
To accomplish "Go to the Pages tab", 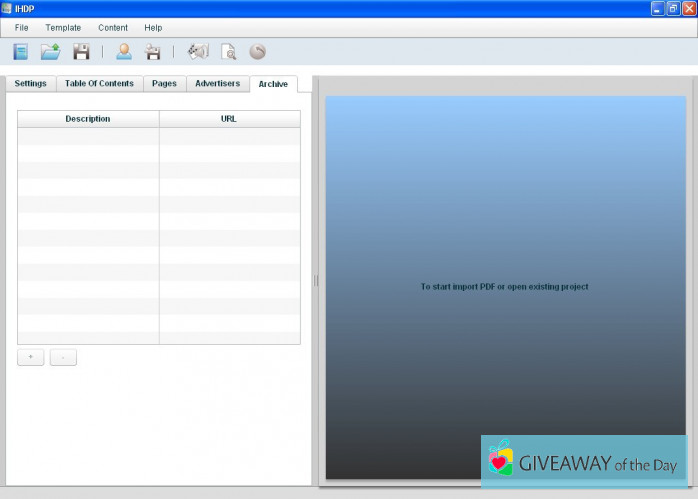I will (x=164, y=84).
